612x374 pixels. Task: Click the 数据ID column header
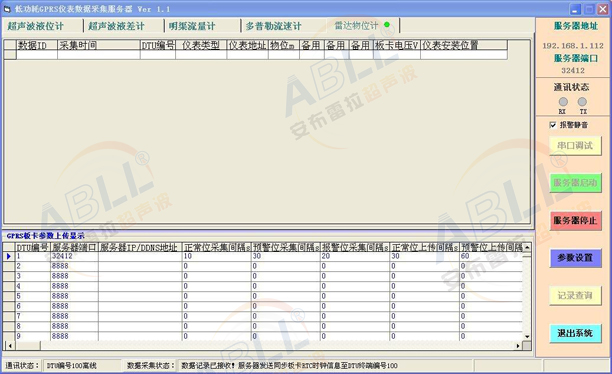tap(37, 45)
